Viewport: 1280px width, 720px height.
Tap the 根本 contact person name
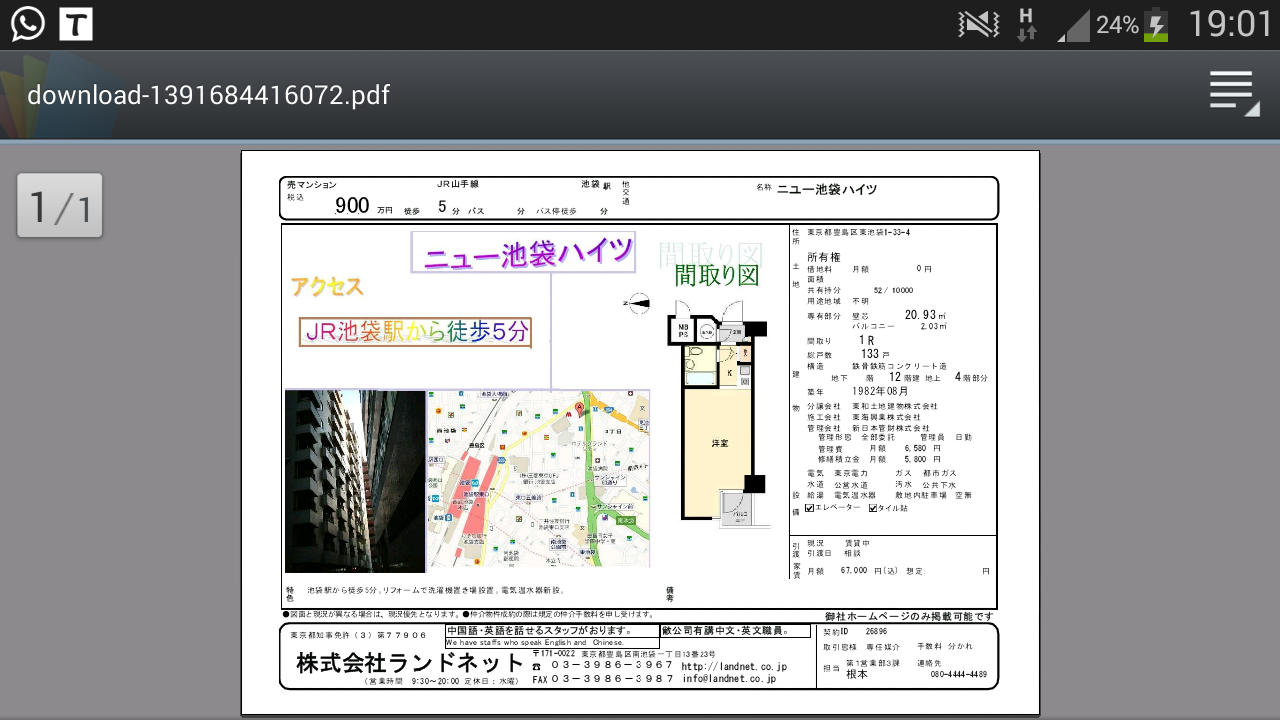coord(857,675)
